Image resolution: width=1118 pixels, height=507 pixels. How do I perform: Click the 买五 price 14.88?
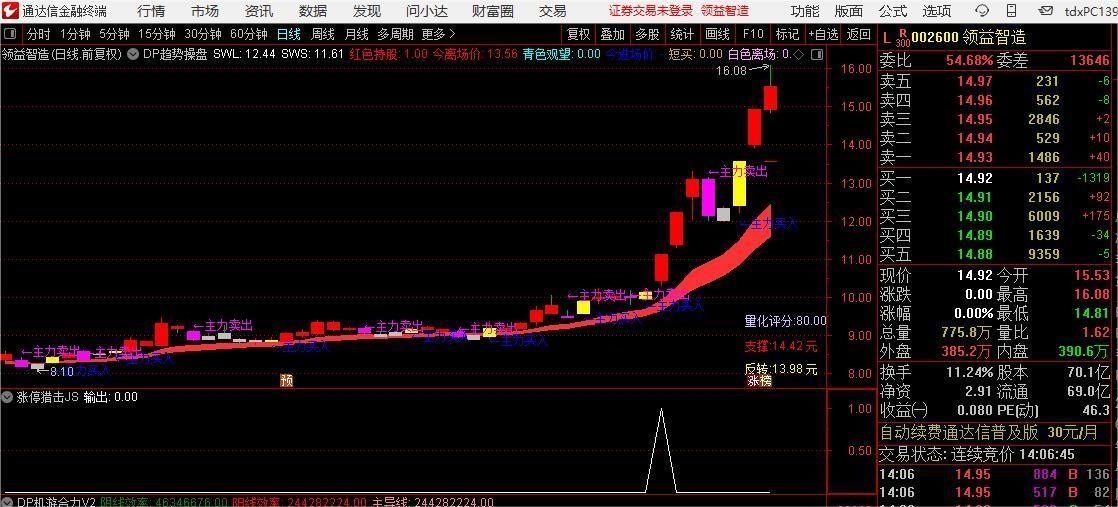point(975,254)
